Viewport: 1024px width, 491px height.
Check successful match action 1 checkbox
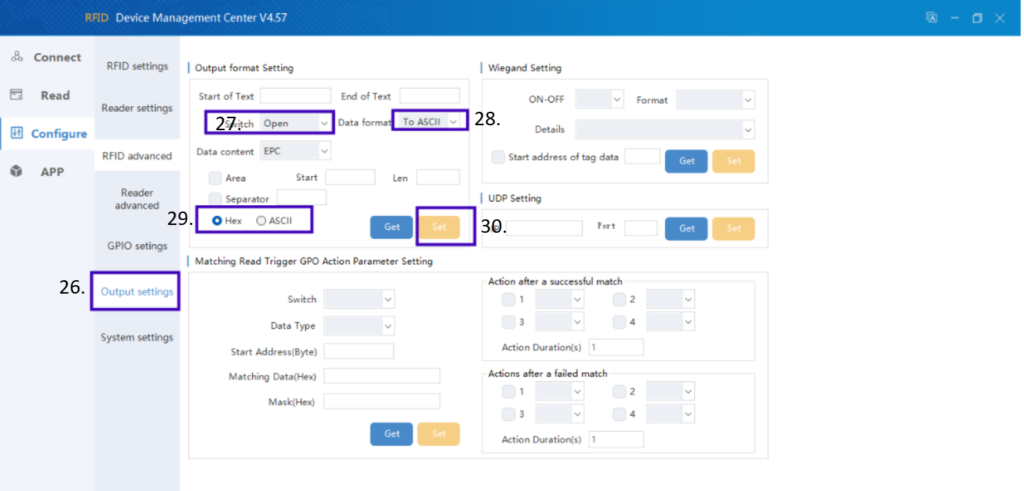pyautogui.click(x=508, y=300)
